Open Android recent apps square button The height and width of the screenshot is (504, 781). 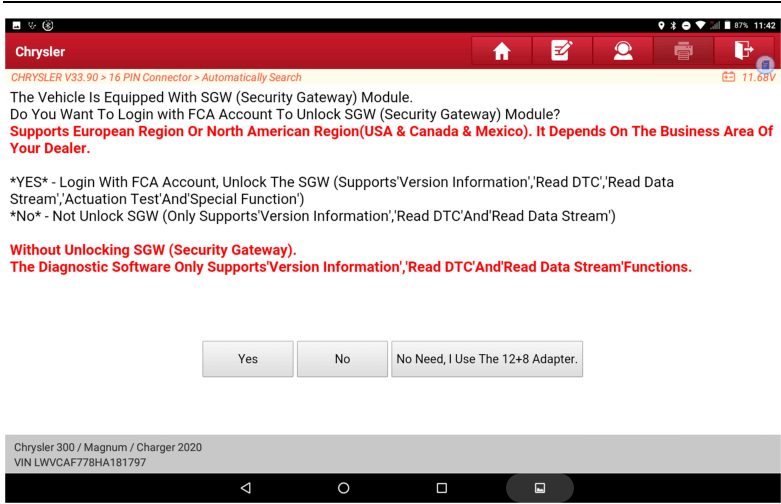pos(441,488)
